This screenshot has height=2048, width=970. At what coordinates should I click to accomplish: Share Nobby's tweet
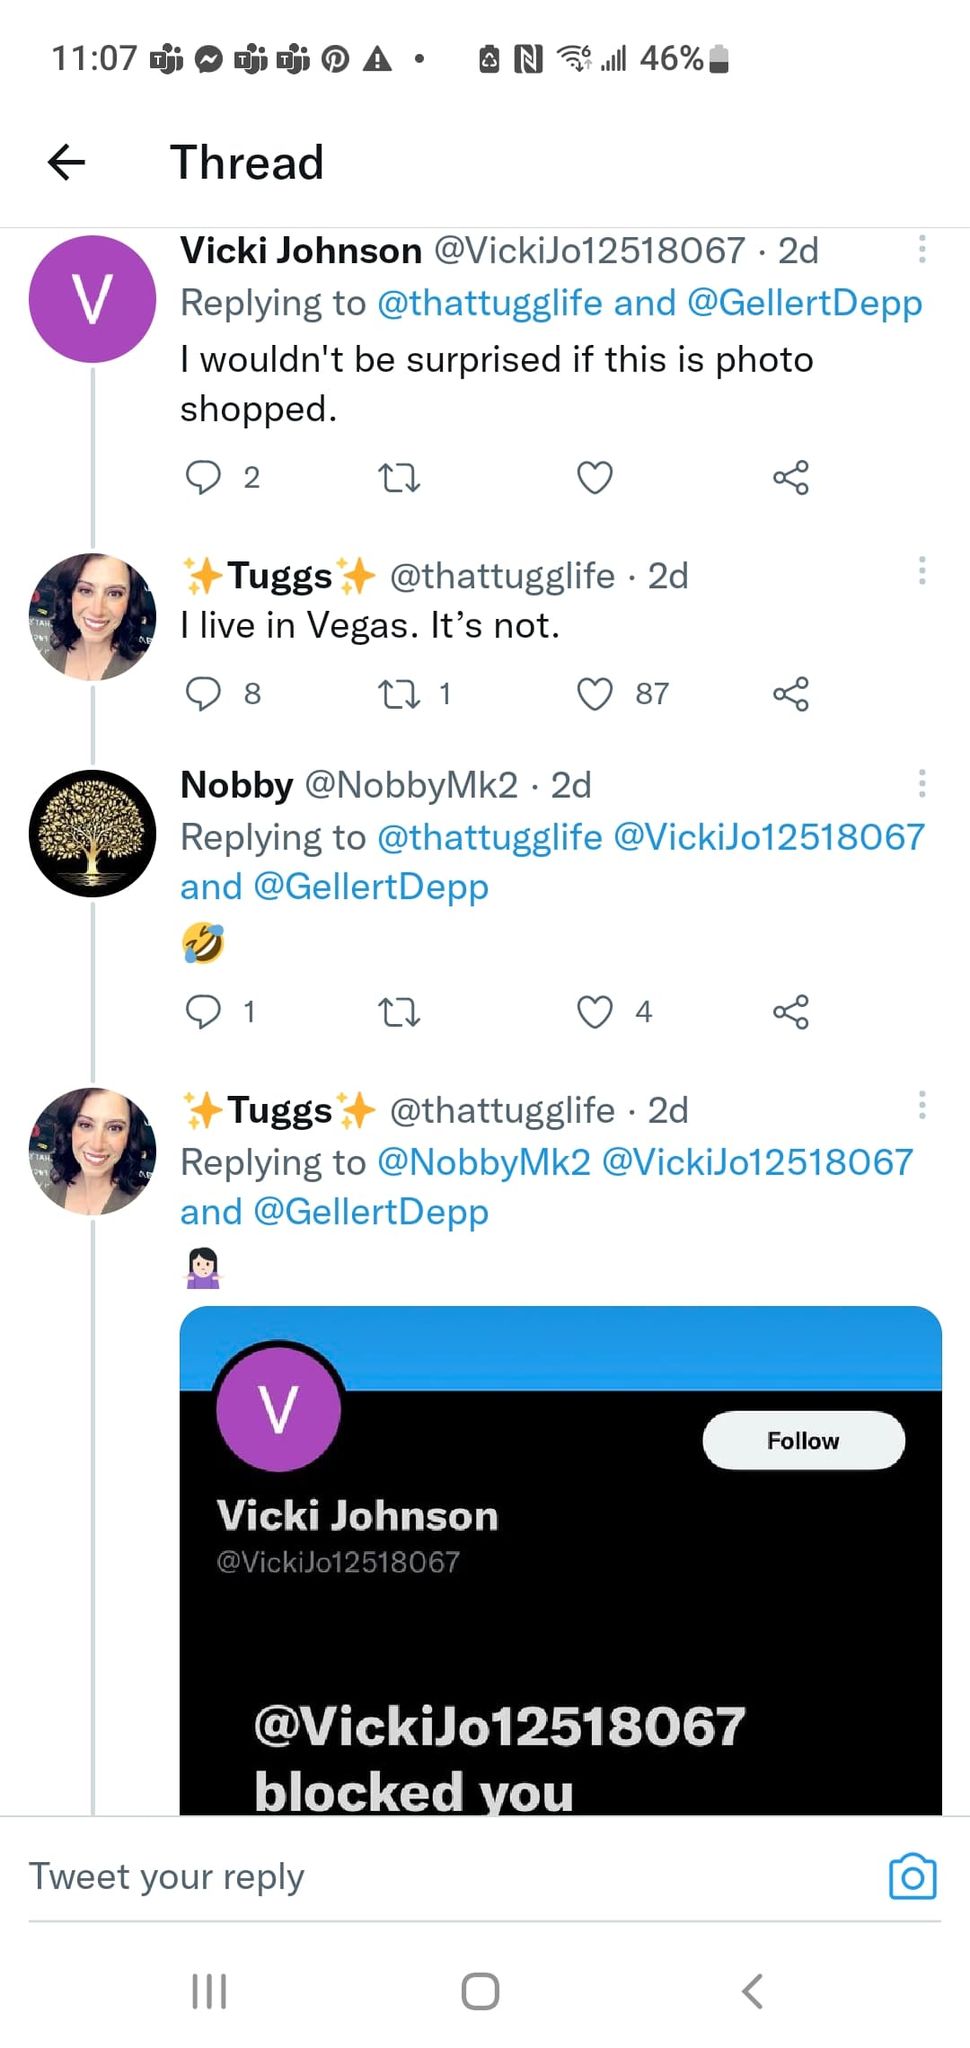(x=791, y=1012)
